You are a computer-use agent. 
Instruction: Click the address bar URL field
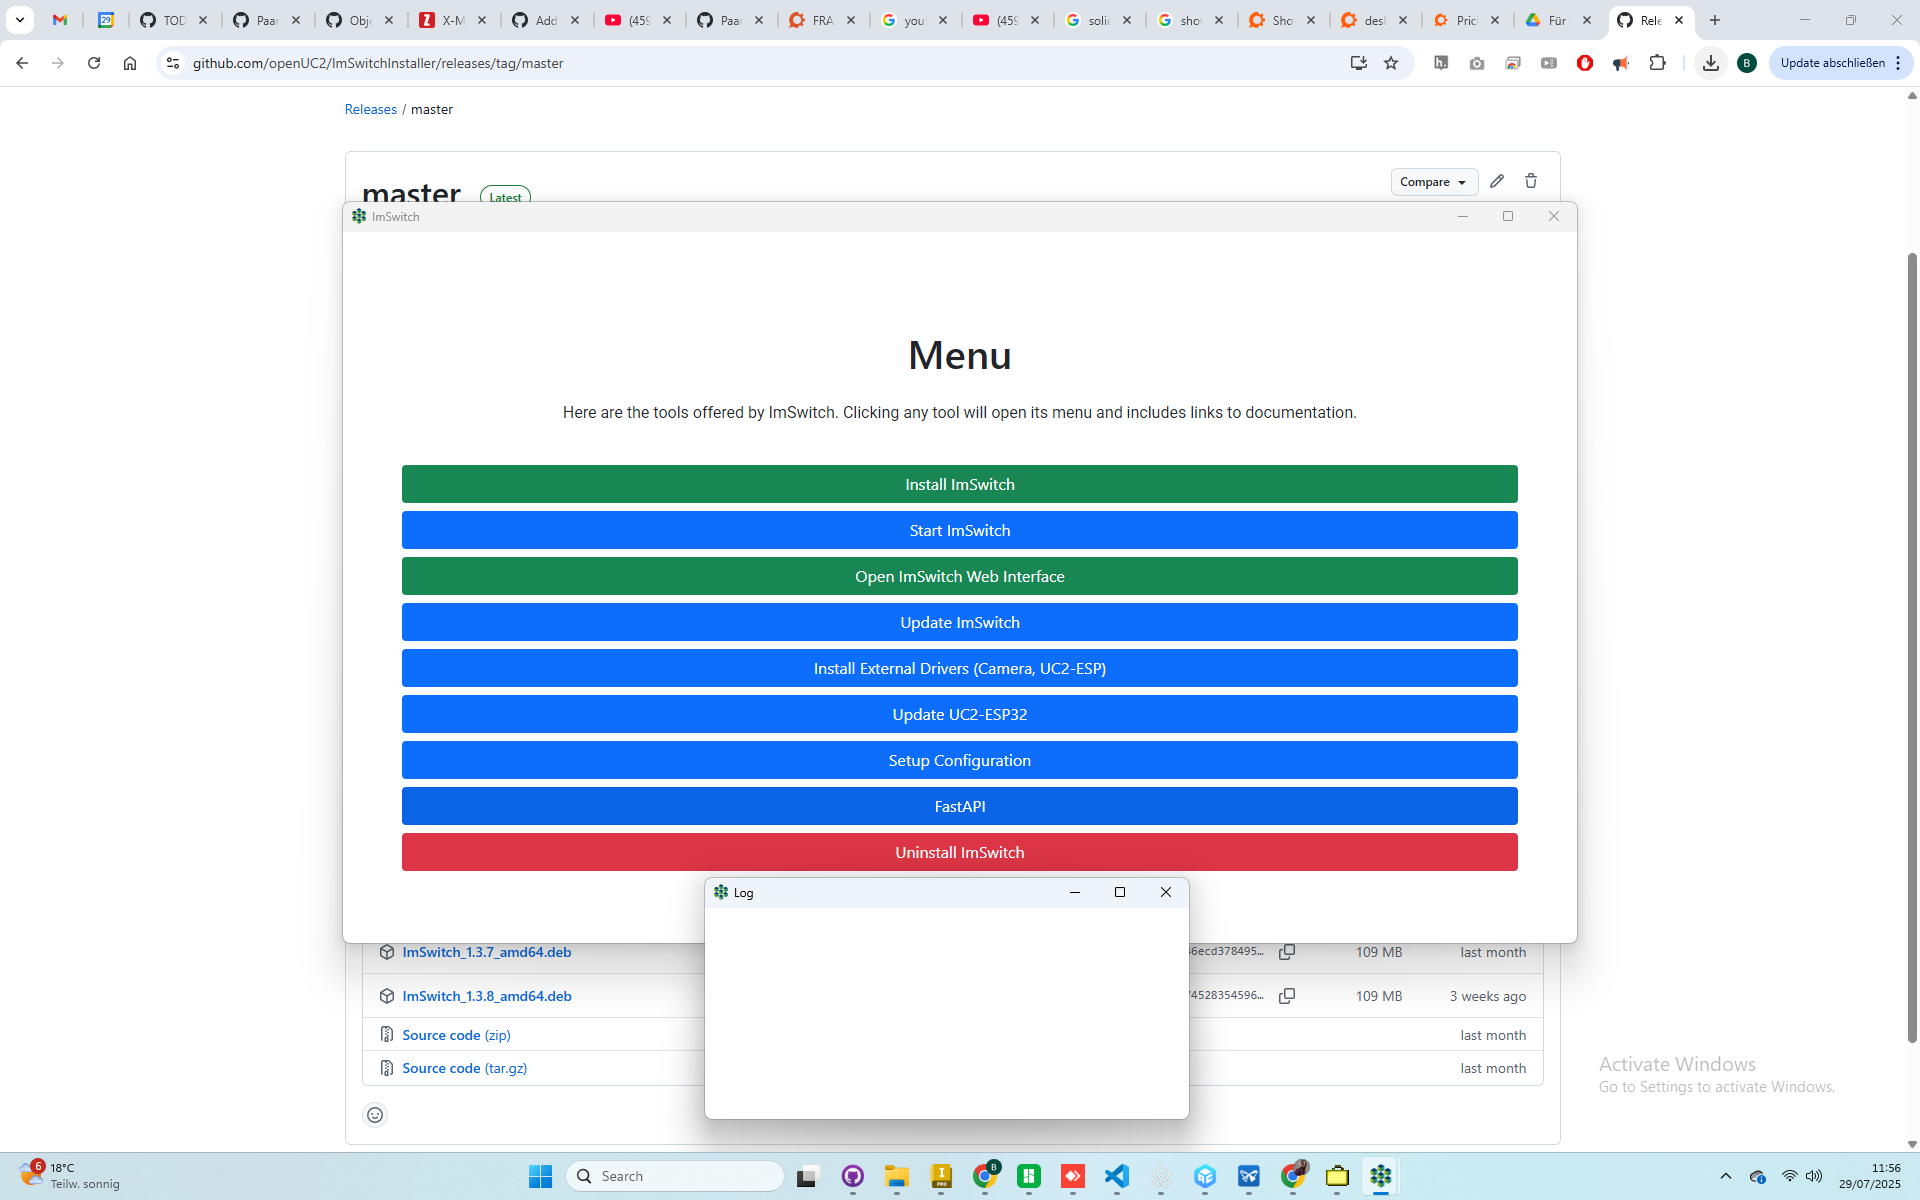pyautogui.click(x=760, y=63)
